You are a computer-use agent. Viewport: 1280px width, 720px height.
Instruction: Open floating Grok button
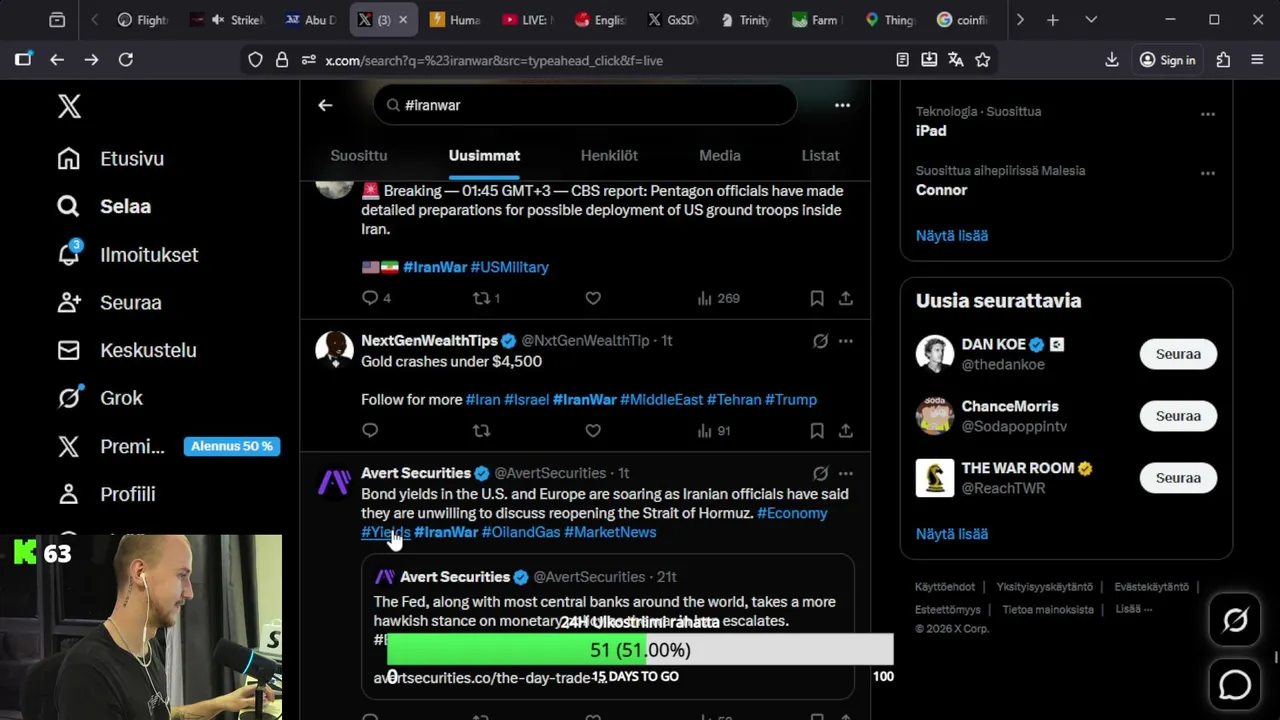point(1235,621)
